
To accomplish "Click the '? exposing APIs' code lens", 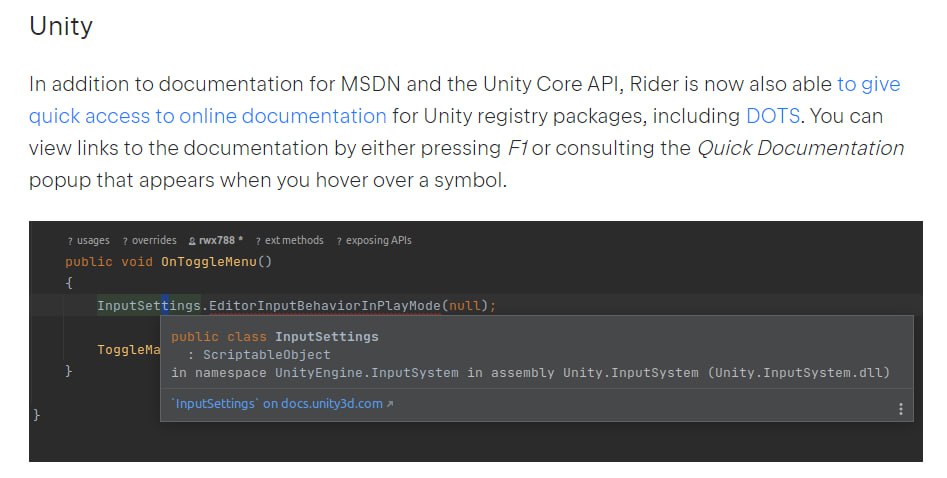I will tap(374, 241).
